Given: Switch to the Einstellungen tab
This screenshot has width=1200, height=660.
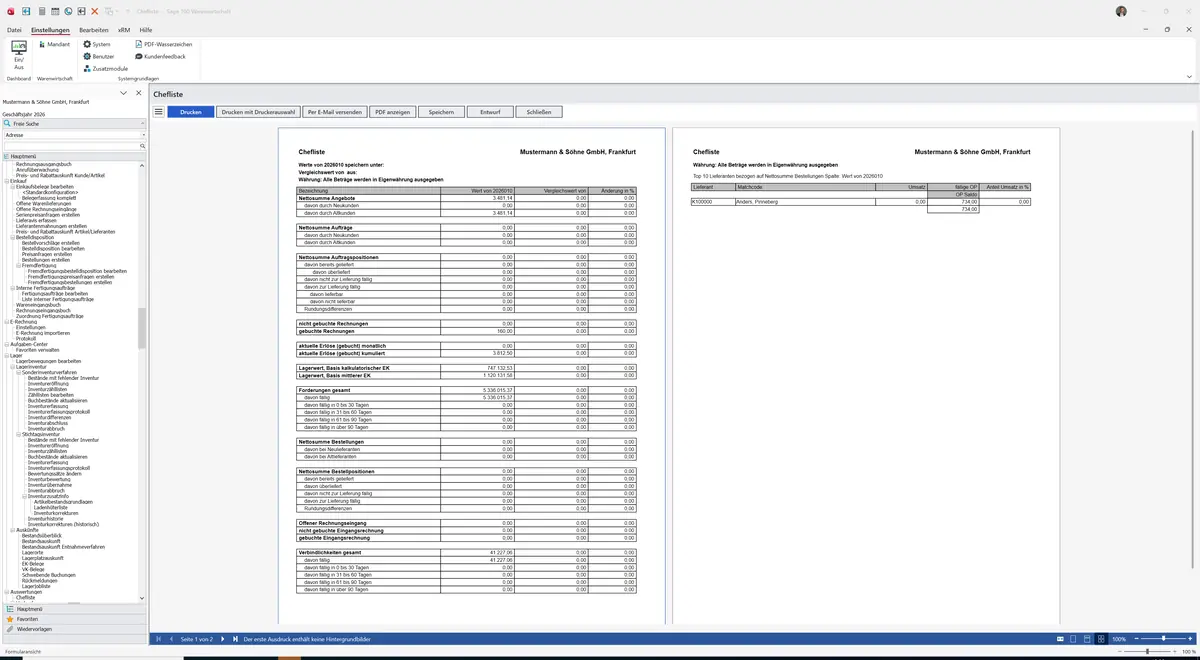Looking at the screenshot, I should click(50, 30).
